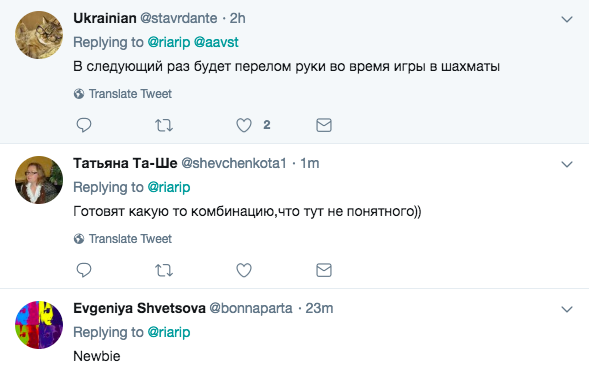Open the 2h timestamp on first tweet
589x378 pixels.
(x=237, y=18)
